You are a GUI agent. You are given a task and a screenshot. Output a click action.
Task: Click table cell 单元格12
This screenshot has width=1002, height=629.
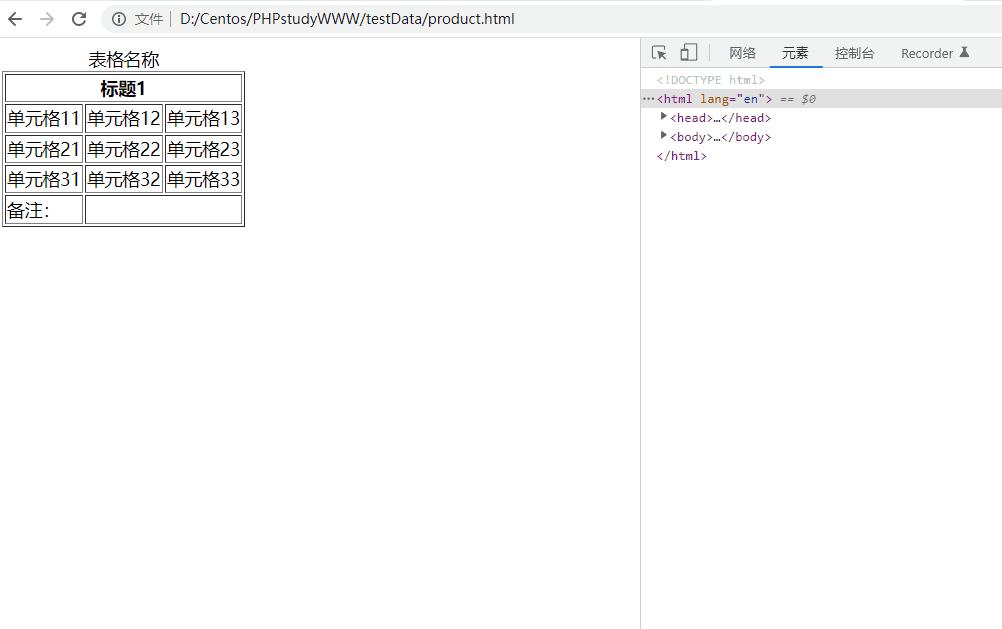[x=124, y=119]
